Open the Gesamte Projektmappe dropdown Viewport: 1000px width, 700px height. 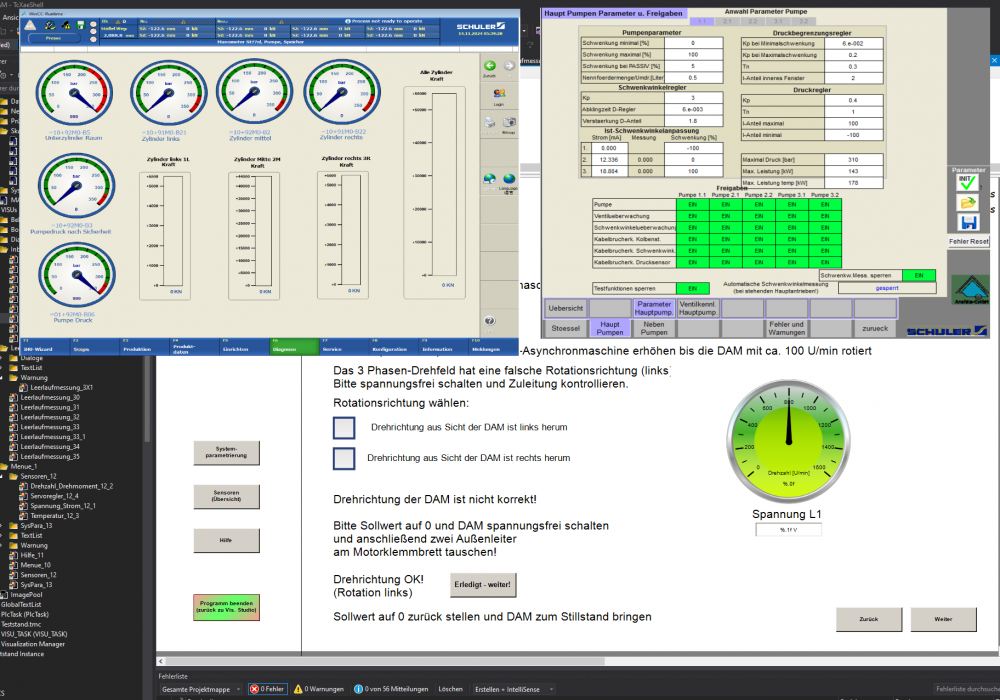[x=202, y=689]
